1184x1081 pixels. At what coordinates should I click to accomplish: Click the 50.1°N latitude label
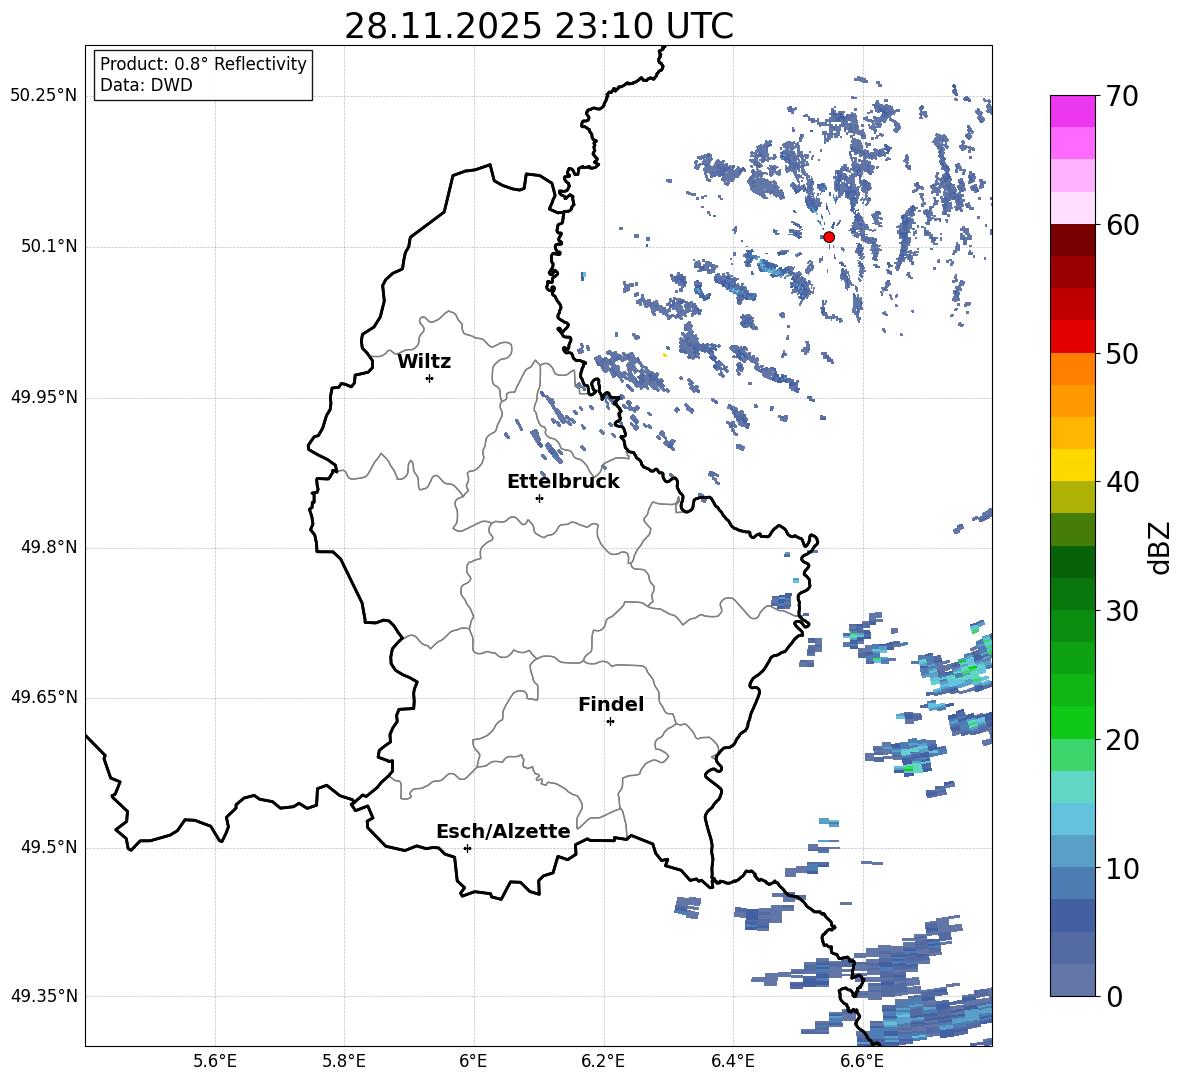tap(49, 247)
